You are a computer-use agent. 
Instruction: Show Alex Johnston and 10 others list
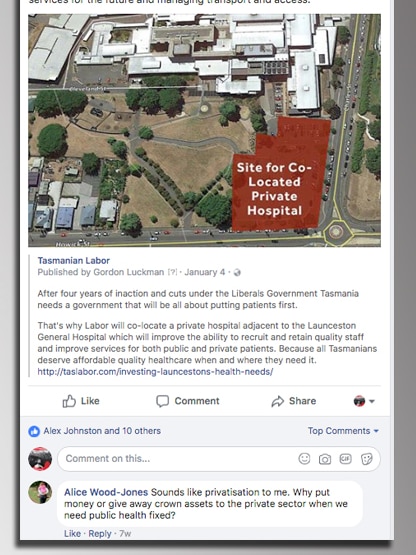pos(102,431)
